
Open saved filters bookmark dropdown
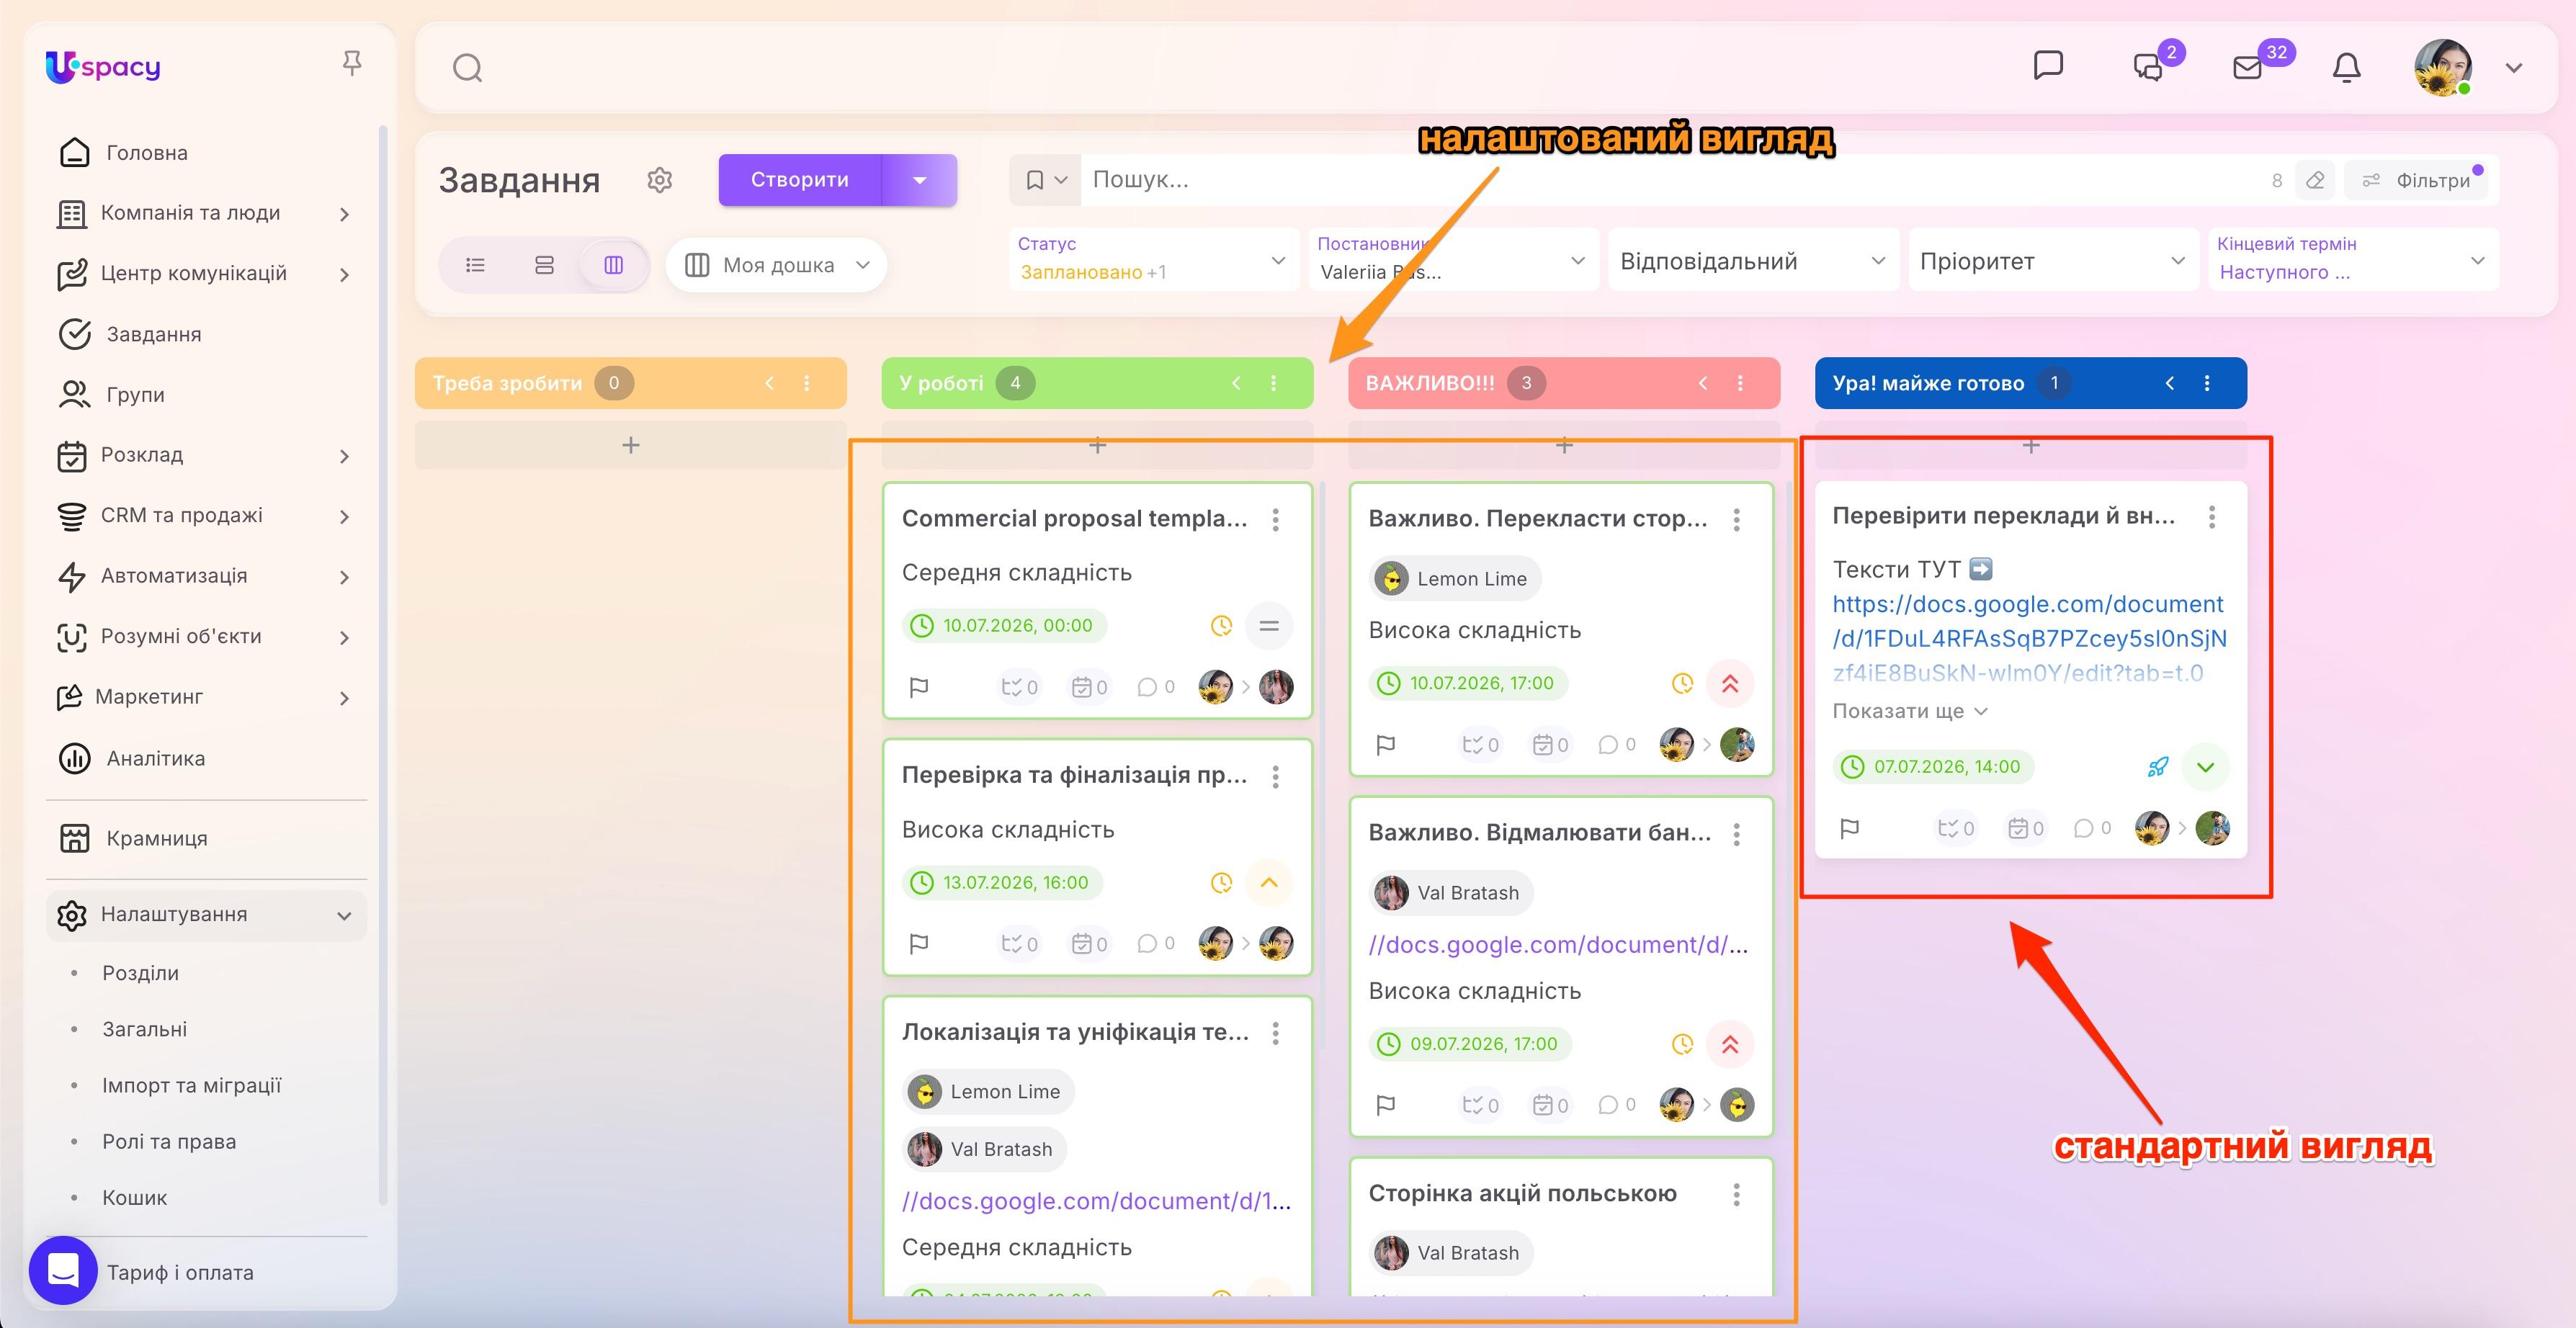(x=1045, y=180)
